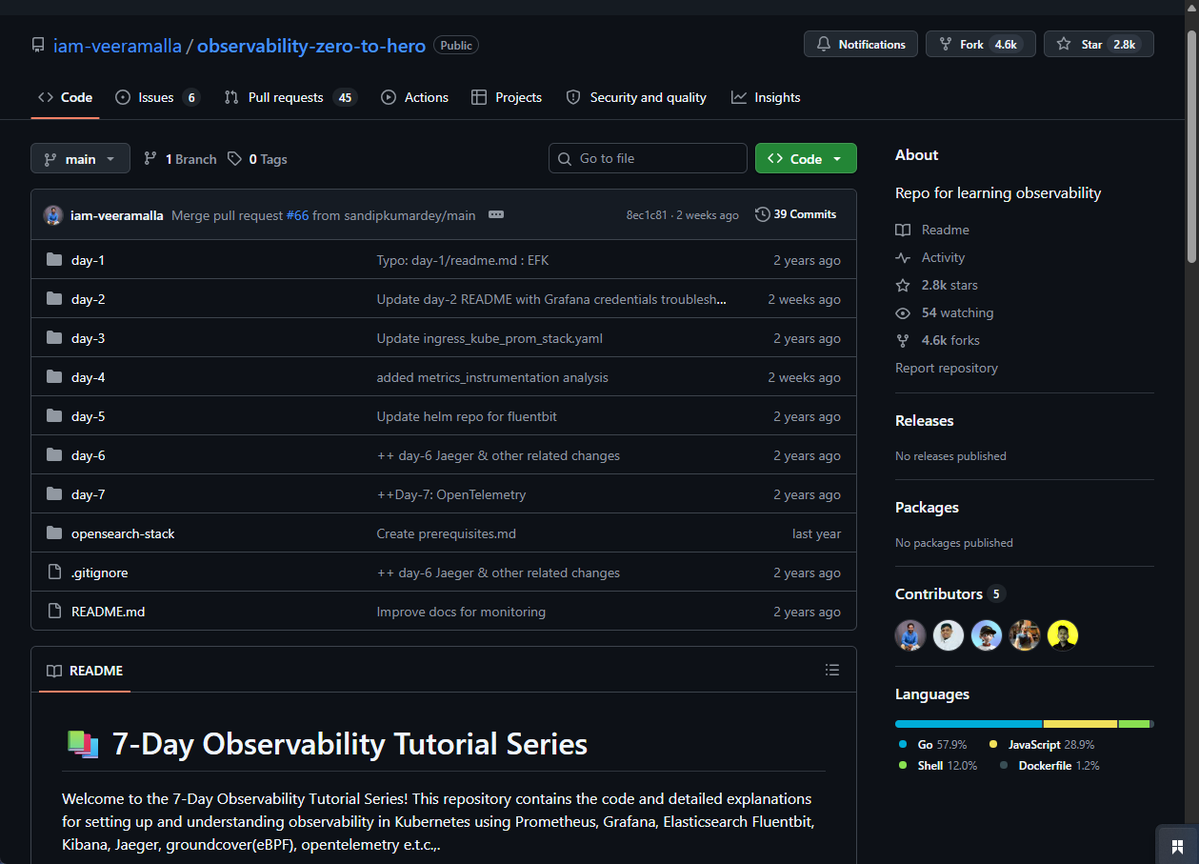Open the Dockerfile 1.2% language link
The image size is (1199, 864).
1050,765
